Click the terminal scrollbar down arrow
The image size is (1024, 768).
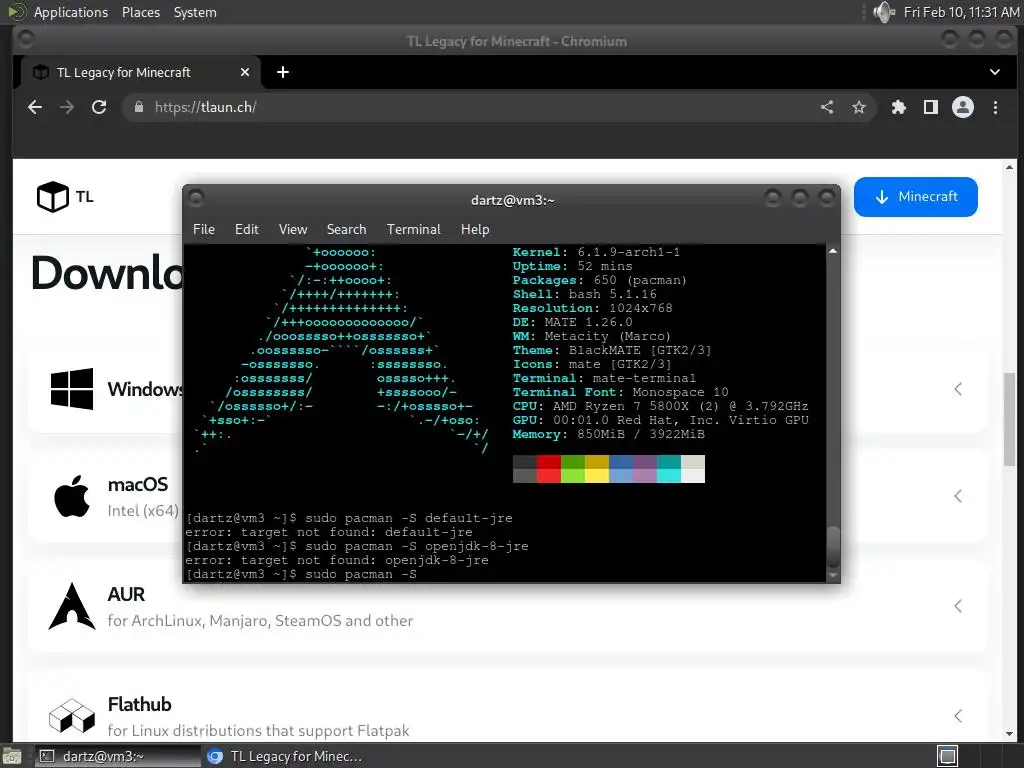833,575
